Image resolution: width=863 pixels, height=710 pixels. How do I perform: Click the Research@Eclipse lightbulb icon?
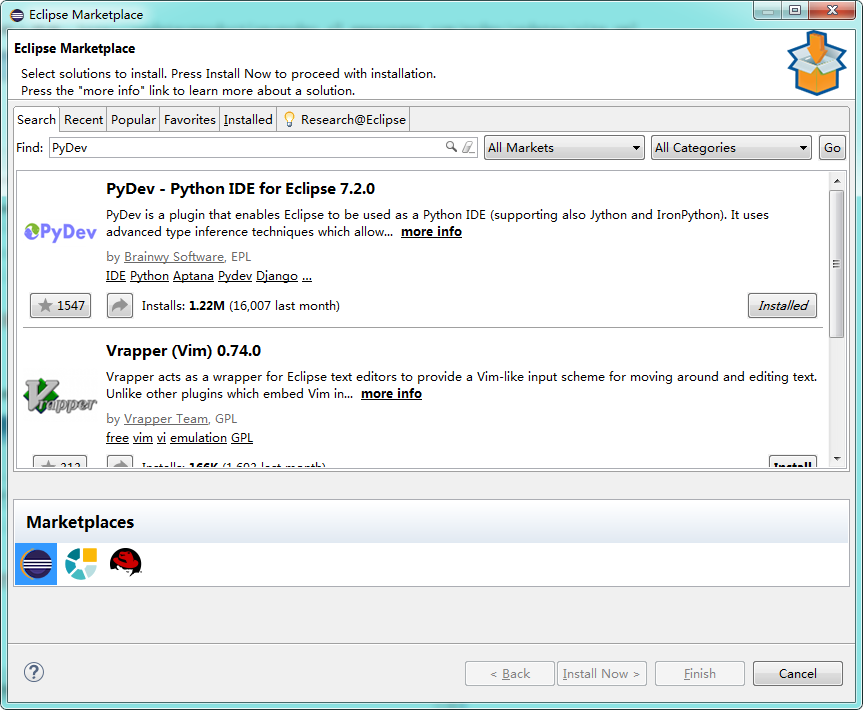point(290,119)
